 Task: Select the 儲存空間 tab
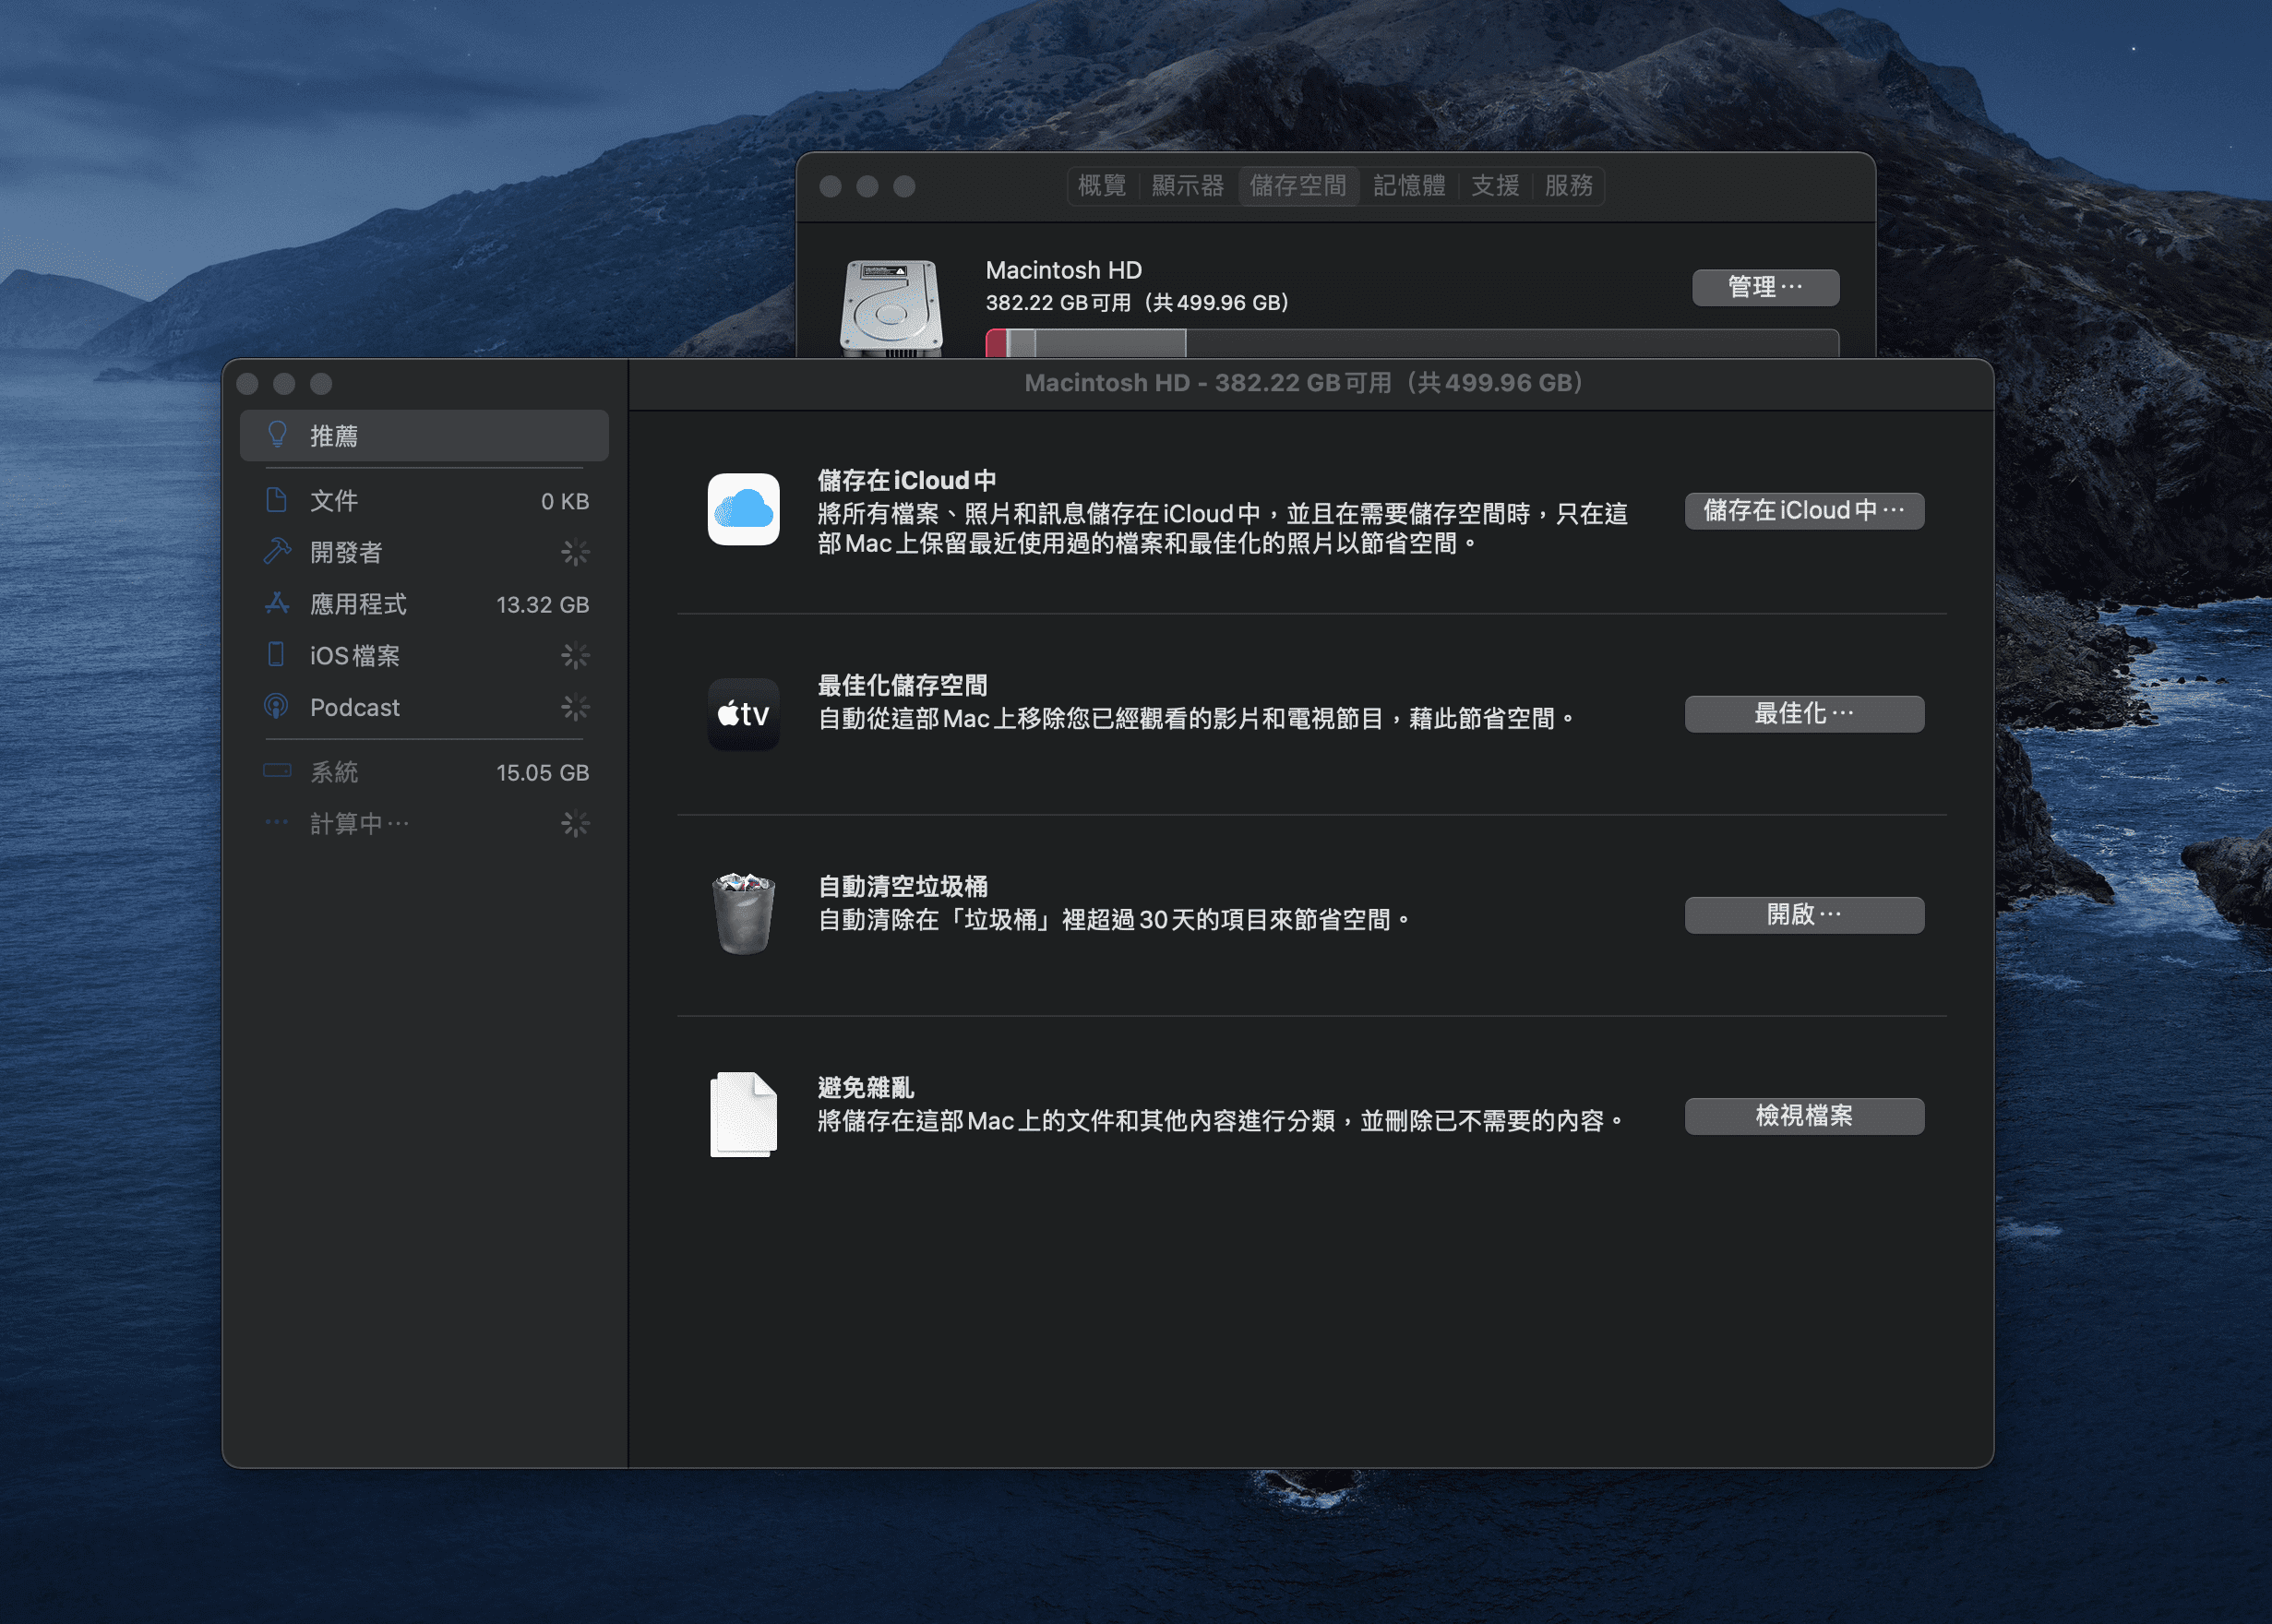click(1298, 186)
